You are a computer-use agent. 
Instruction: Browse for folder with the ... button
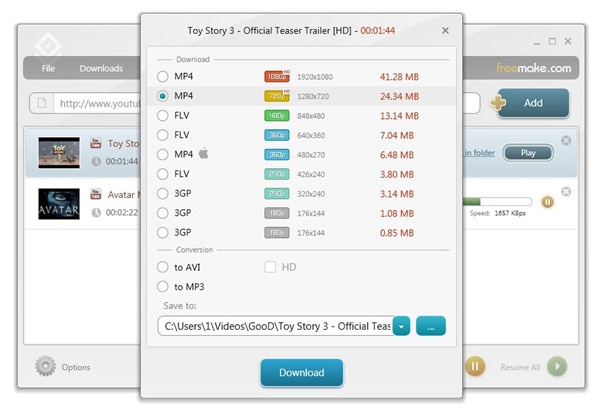431,326
